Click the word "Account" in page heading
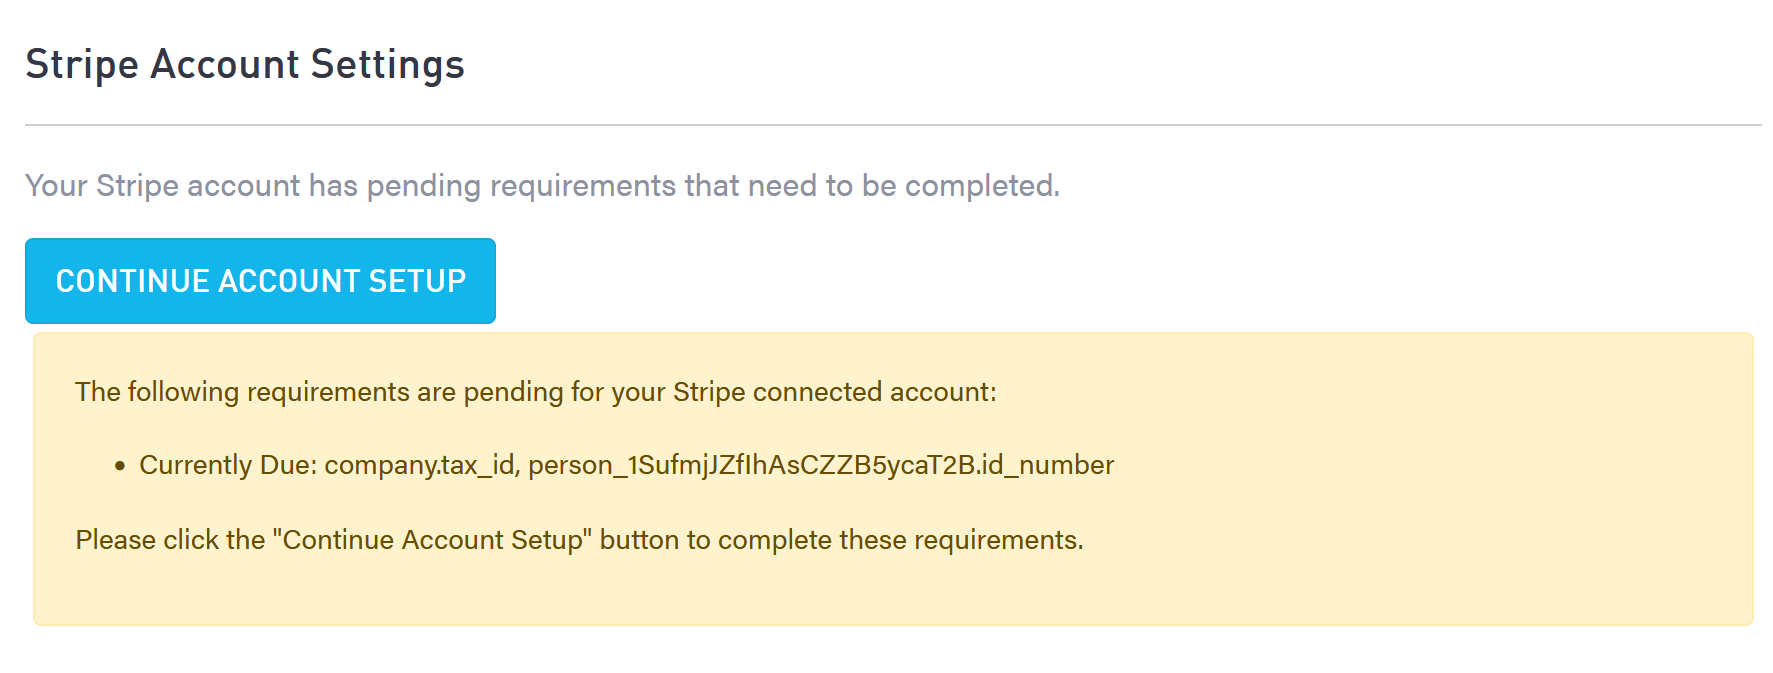Viewport: 1773px width, 673px height. tap(224, 64)
